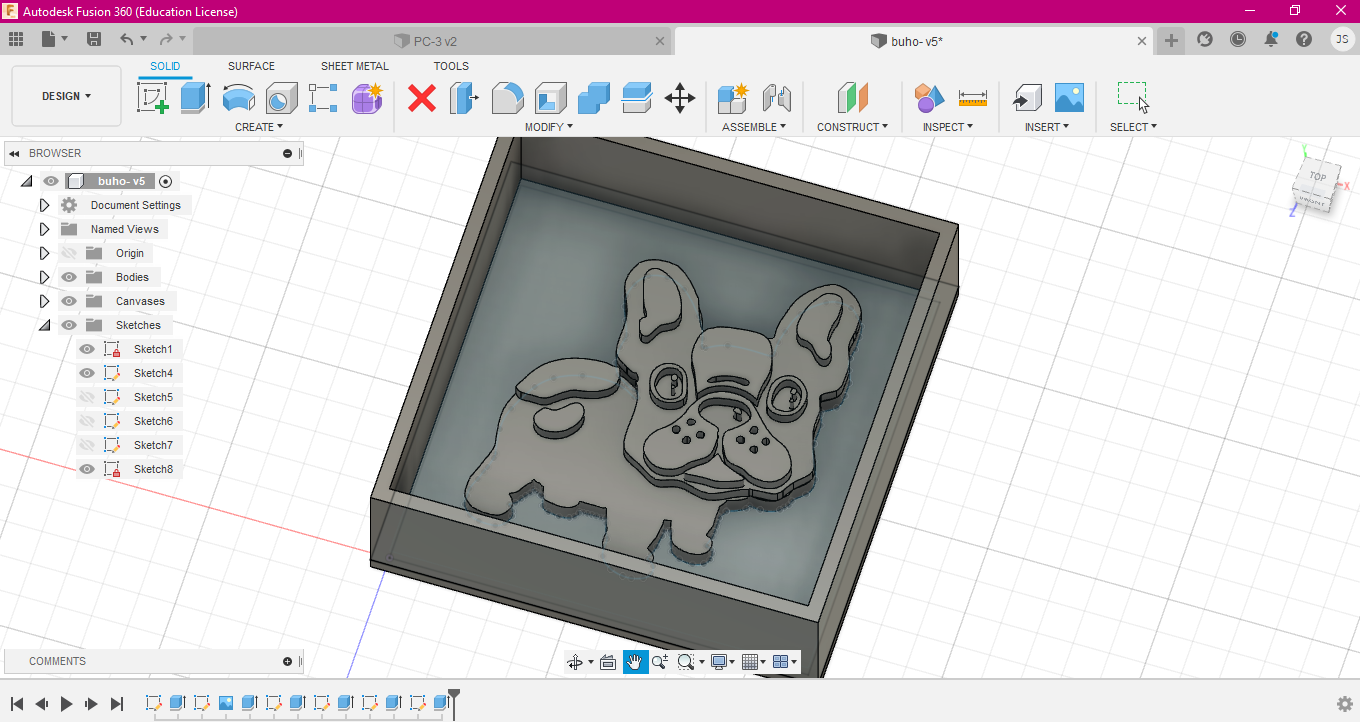Click the ViewCube TOP face
1360x722 pixels.
[x=1318, y=177]
